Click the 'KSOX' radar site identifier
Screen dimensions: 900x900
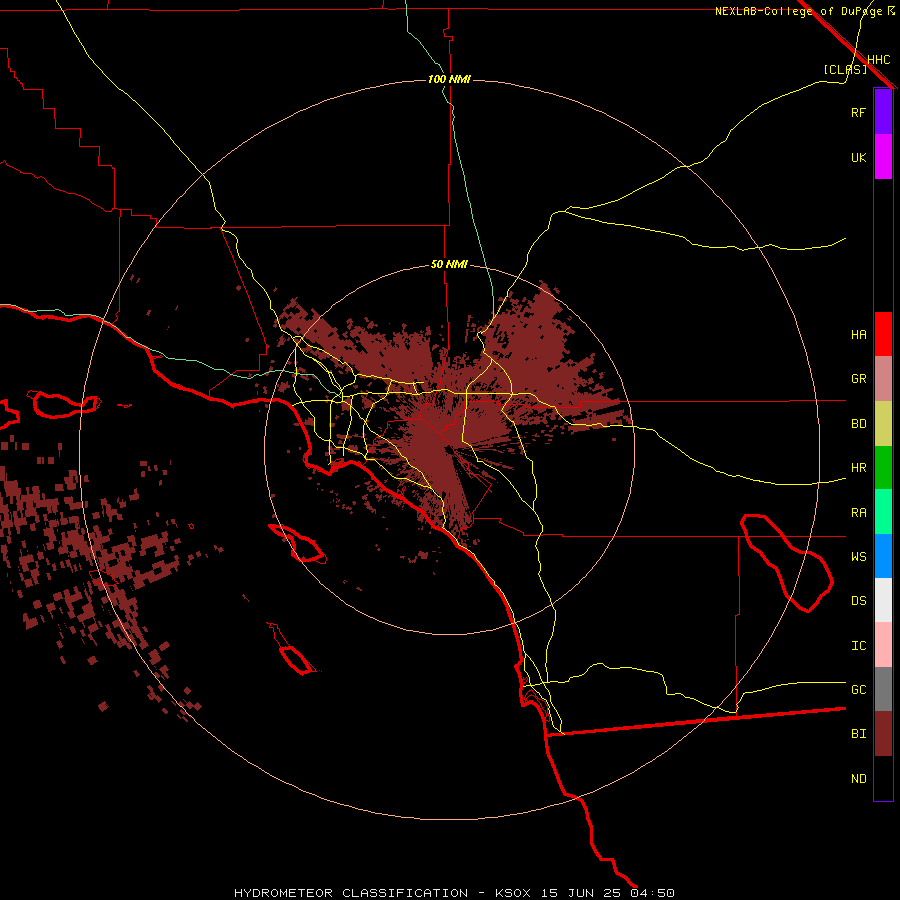pos(512,893)
